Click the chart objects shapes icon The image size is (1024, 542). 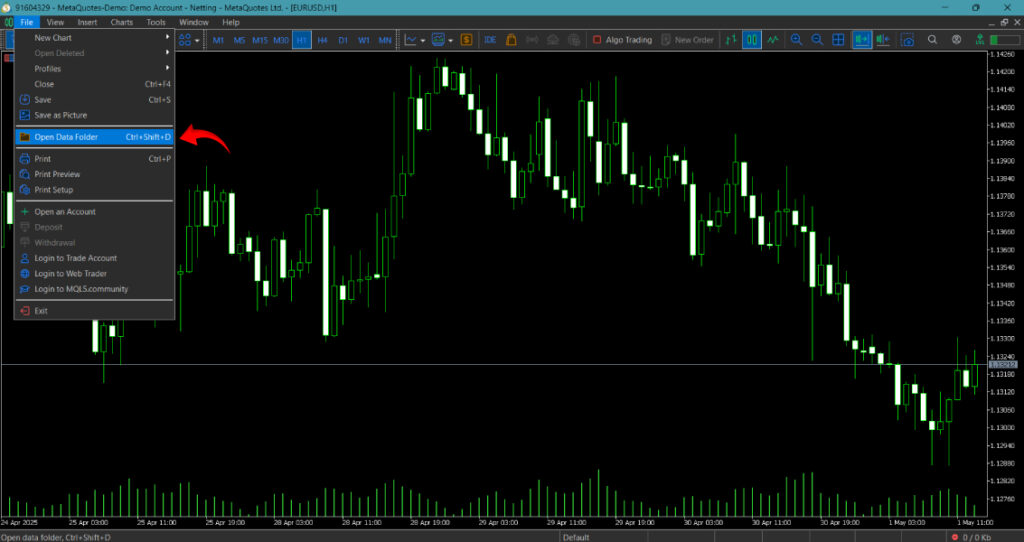point(185,40)
